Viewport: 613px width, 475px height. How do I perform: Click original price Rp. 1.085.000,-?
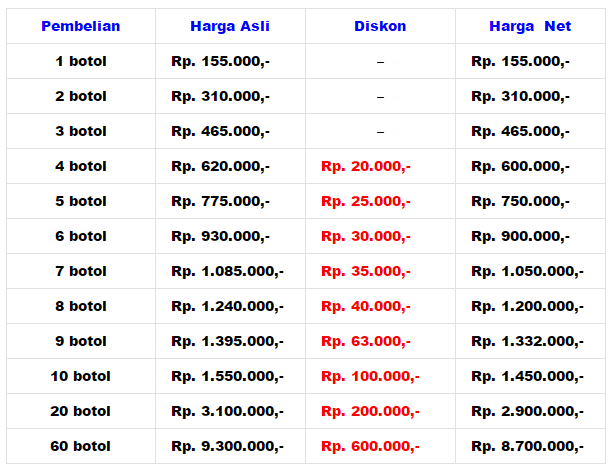[x=227, y=271]
